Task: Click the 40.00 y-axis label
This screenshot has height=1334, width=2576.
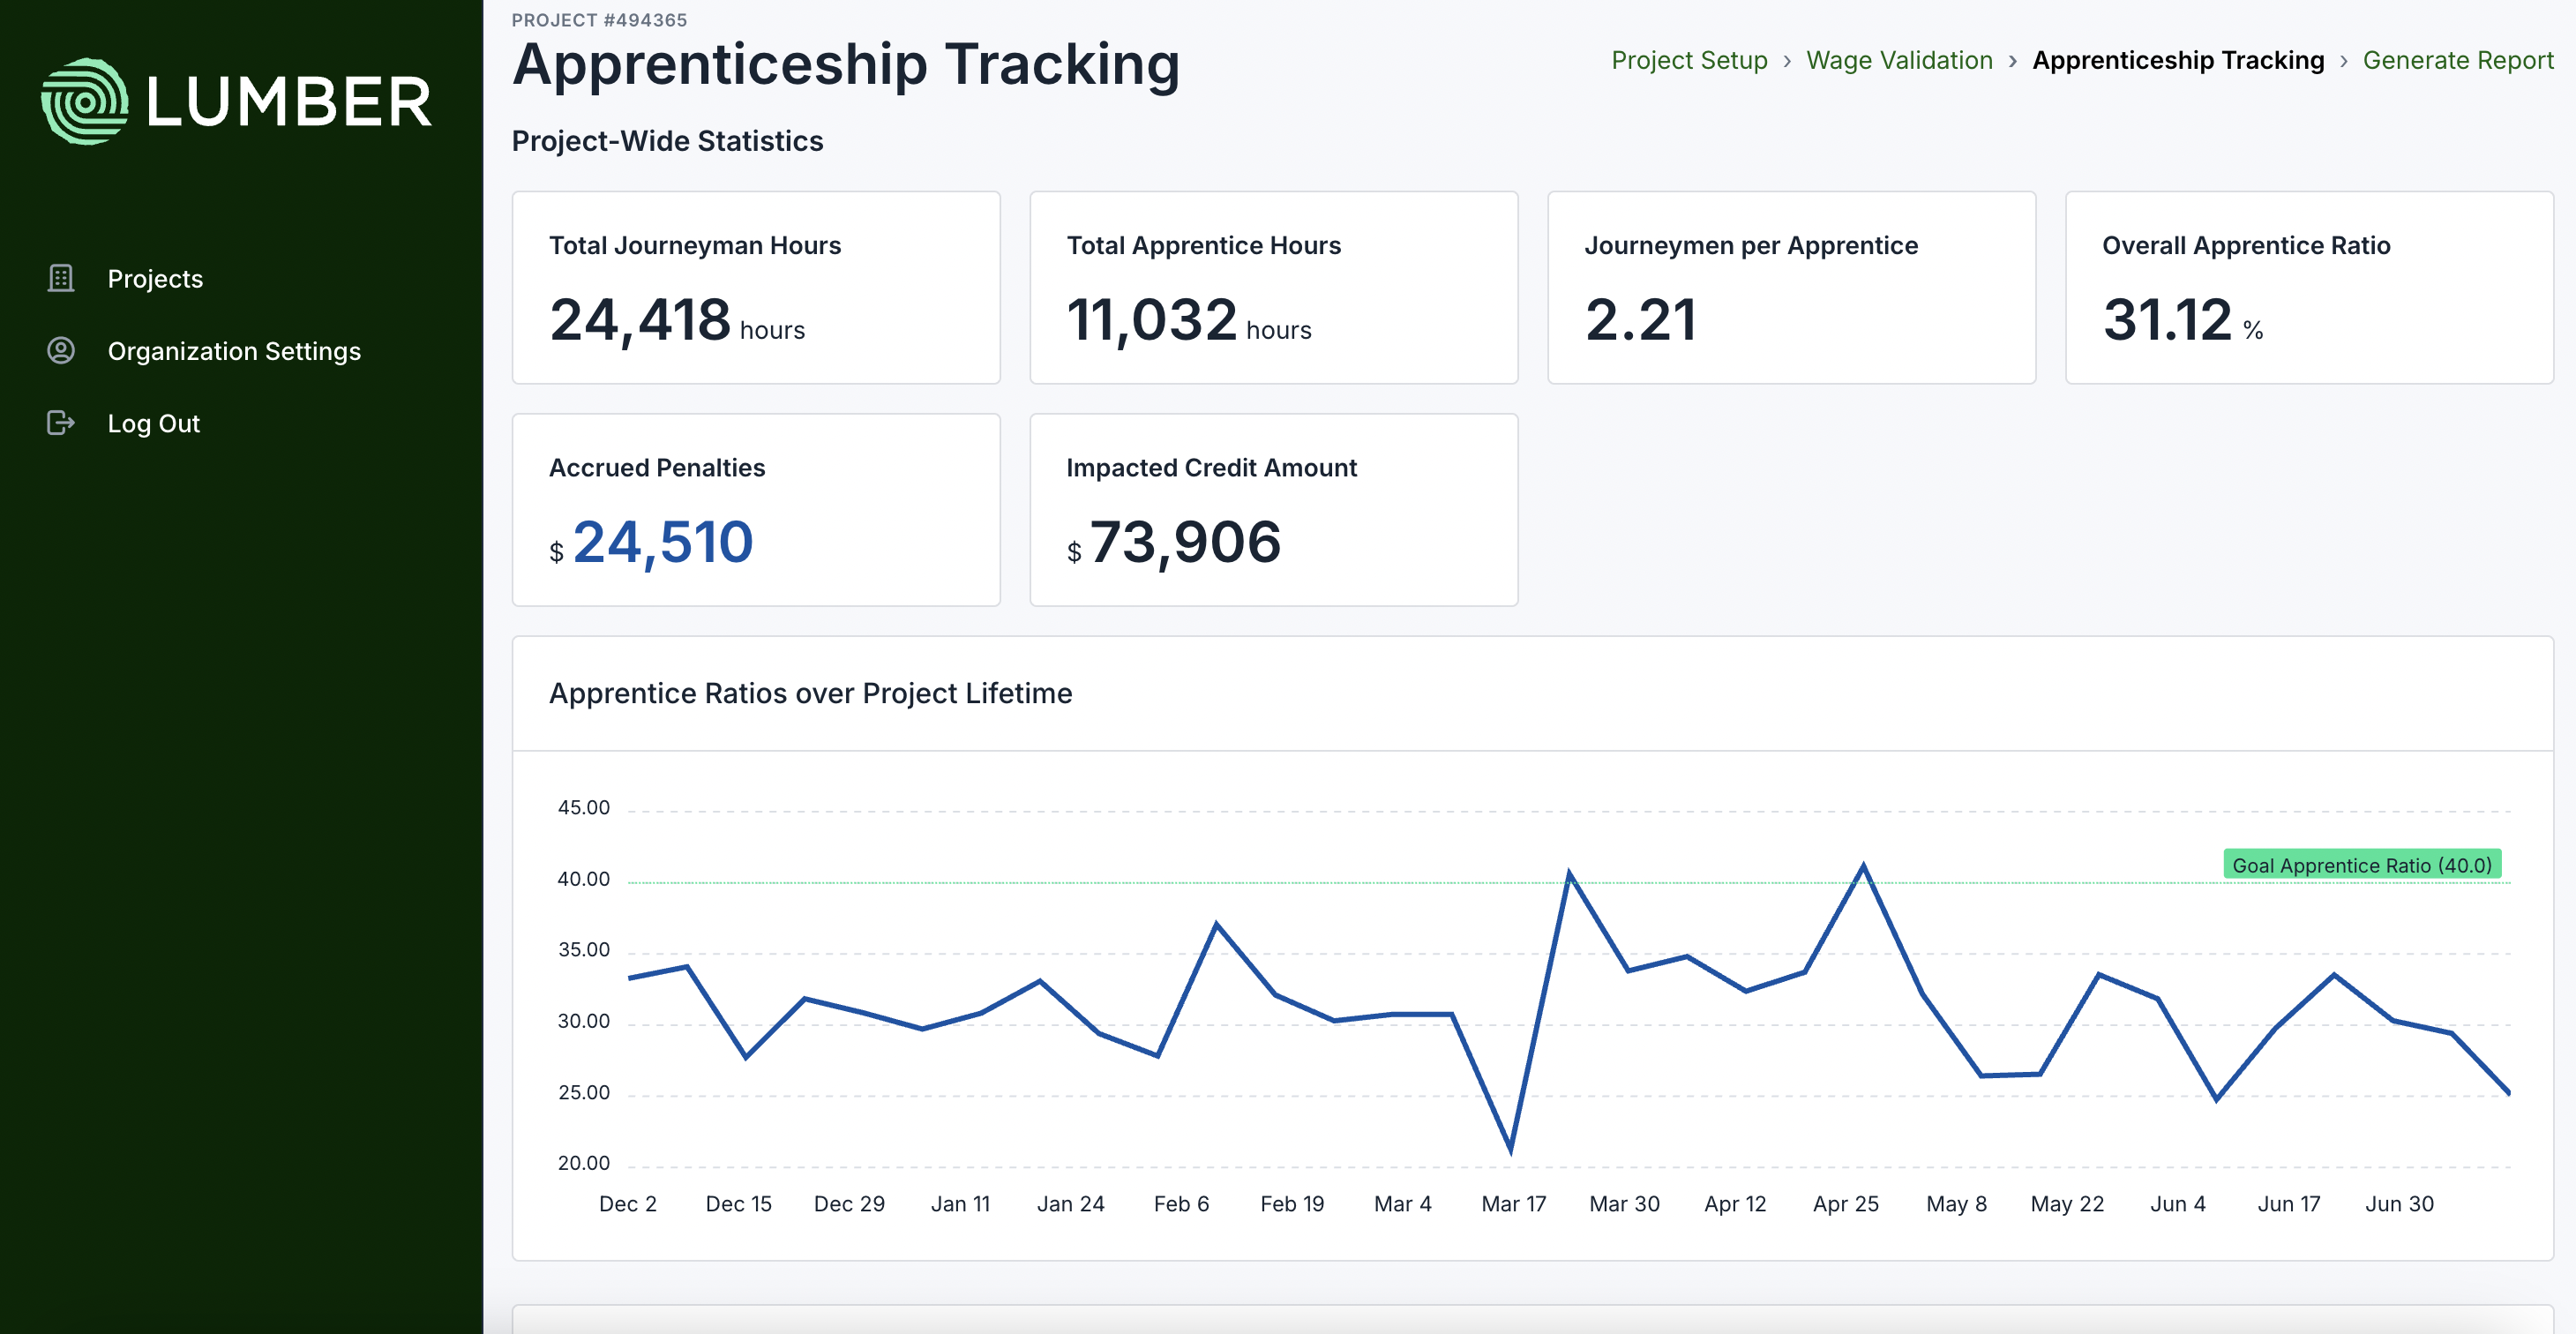Action: [583, 879]
